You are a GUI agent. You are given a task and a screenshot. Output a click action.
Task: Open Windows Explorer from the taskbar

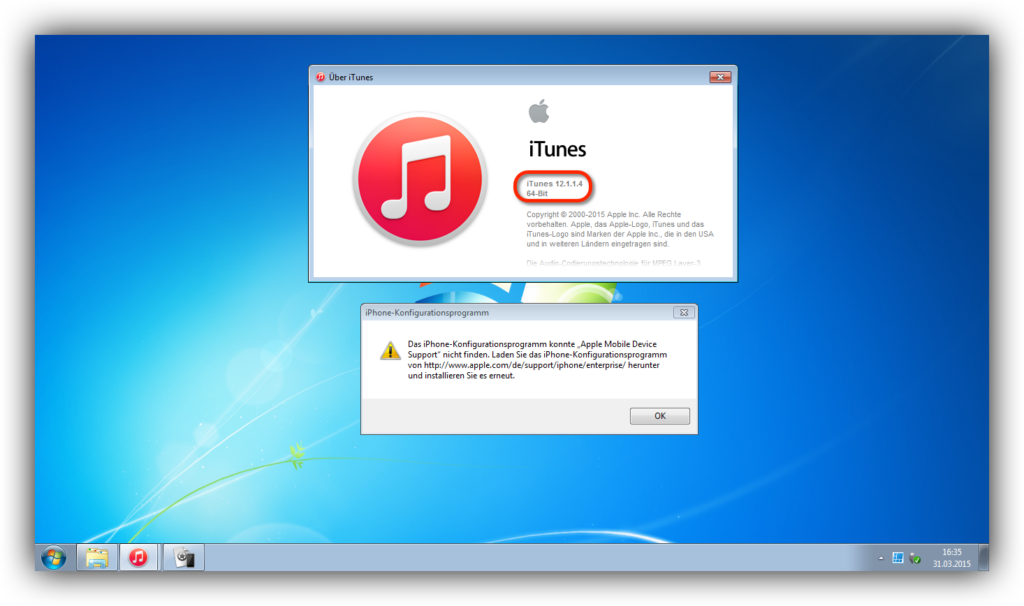tap(97, 558)
